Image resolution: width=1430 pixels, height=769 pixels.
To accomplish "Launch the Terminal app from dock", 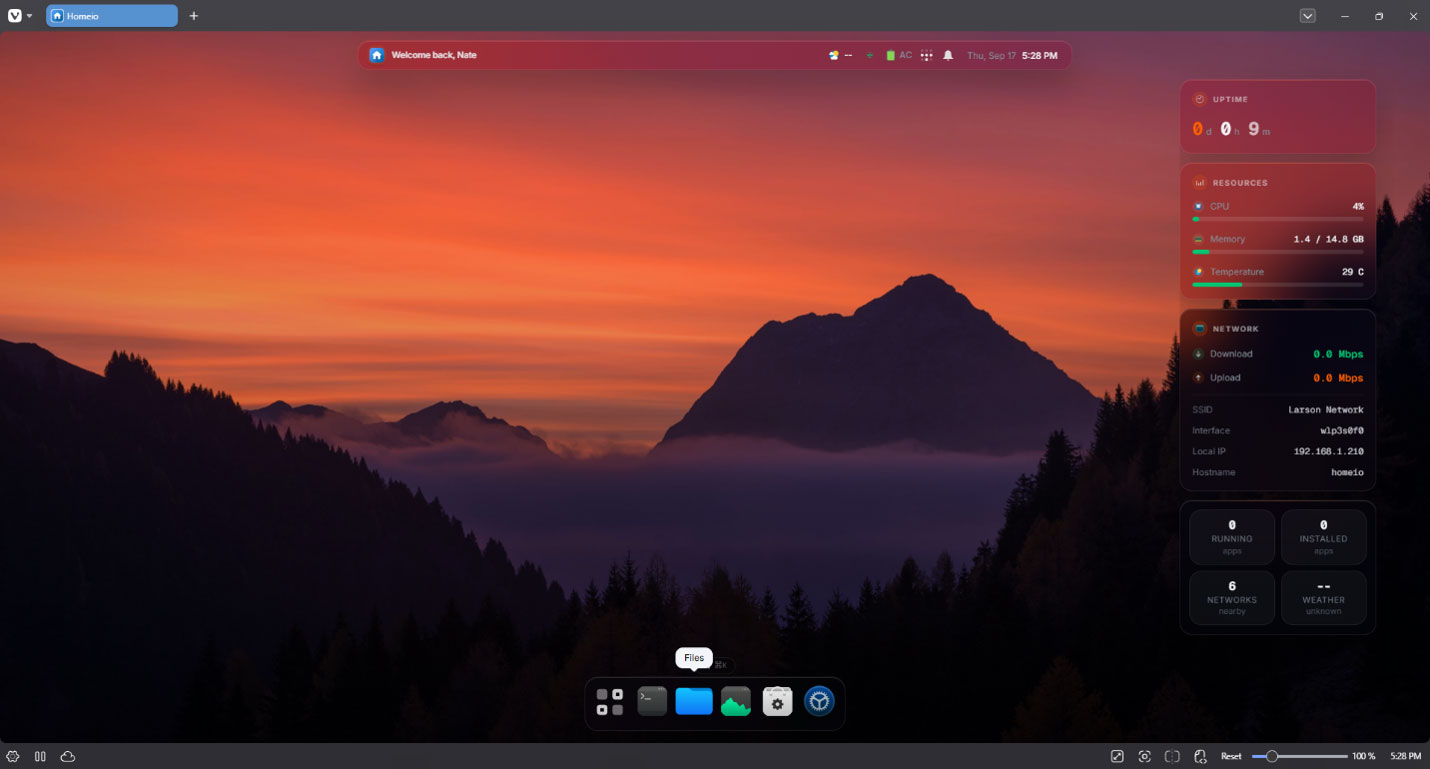I will [652, 702].
